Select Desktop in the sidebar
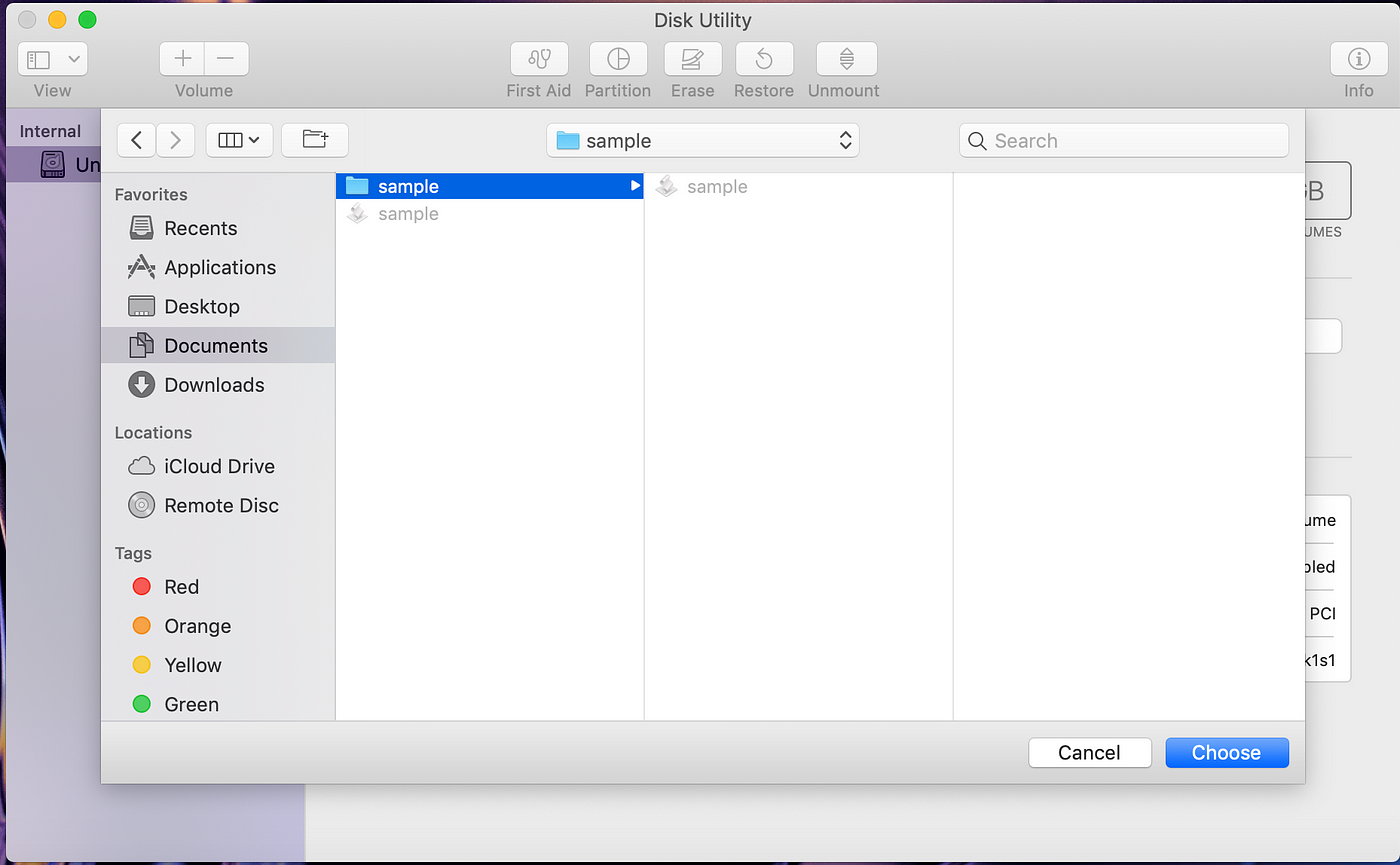 coord(218,306)
